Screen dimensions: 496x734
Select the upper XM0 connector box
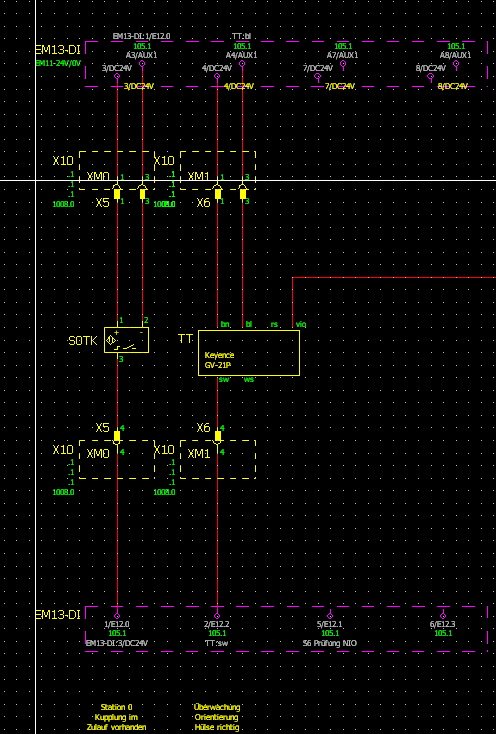pyautogui.click(x=117, y=170)
